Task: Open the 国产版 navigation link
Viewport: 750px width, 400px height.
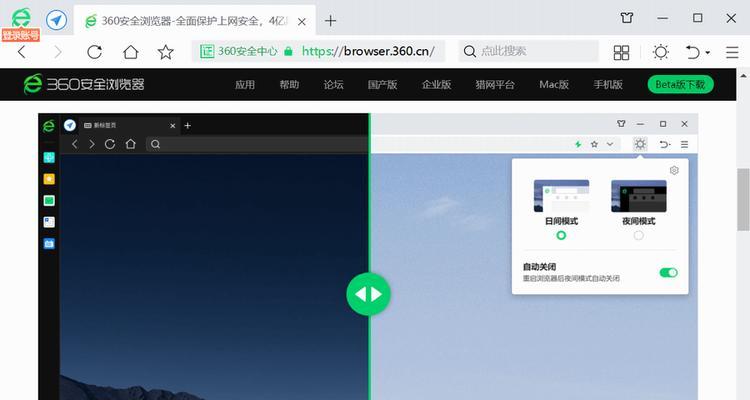Action: coord(383,85)
